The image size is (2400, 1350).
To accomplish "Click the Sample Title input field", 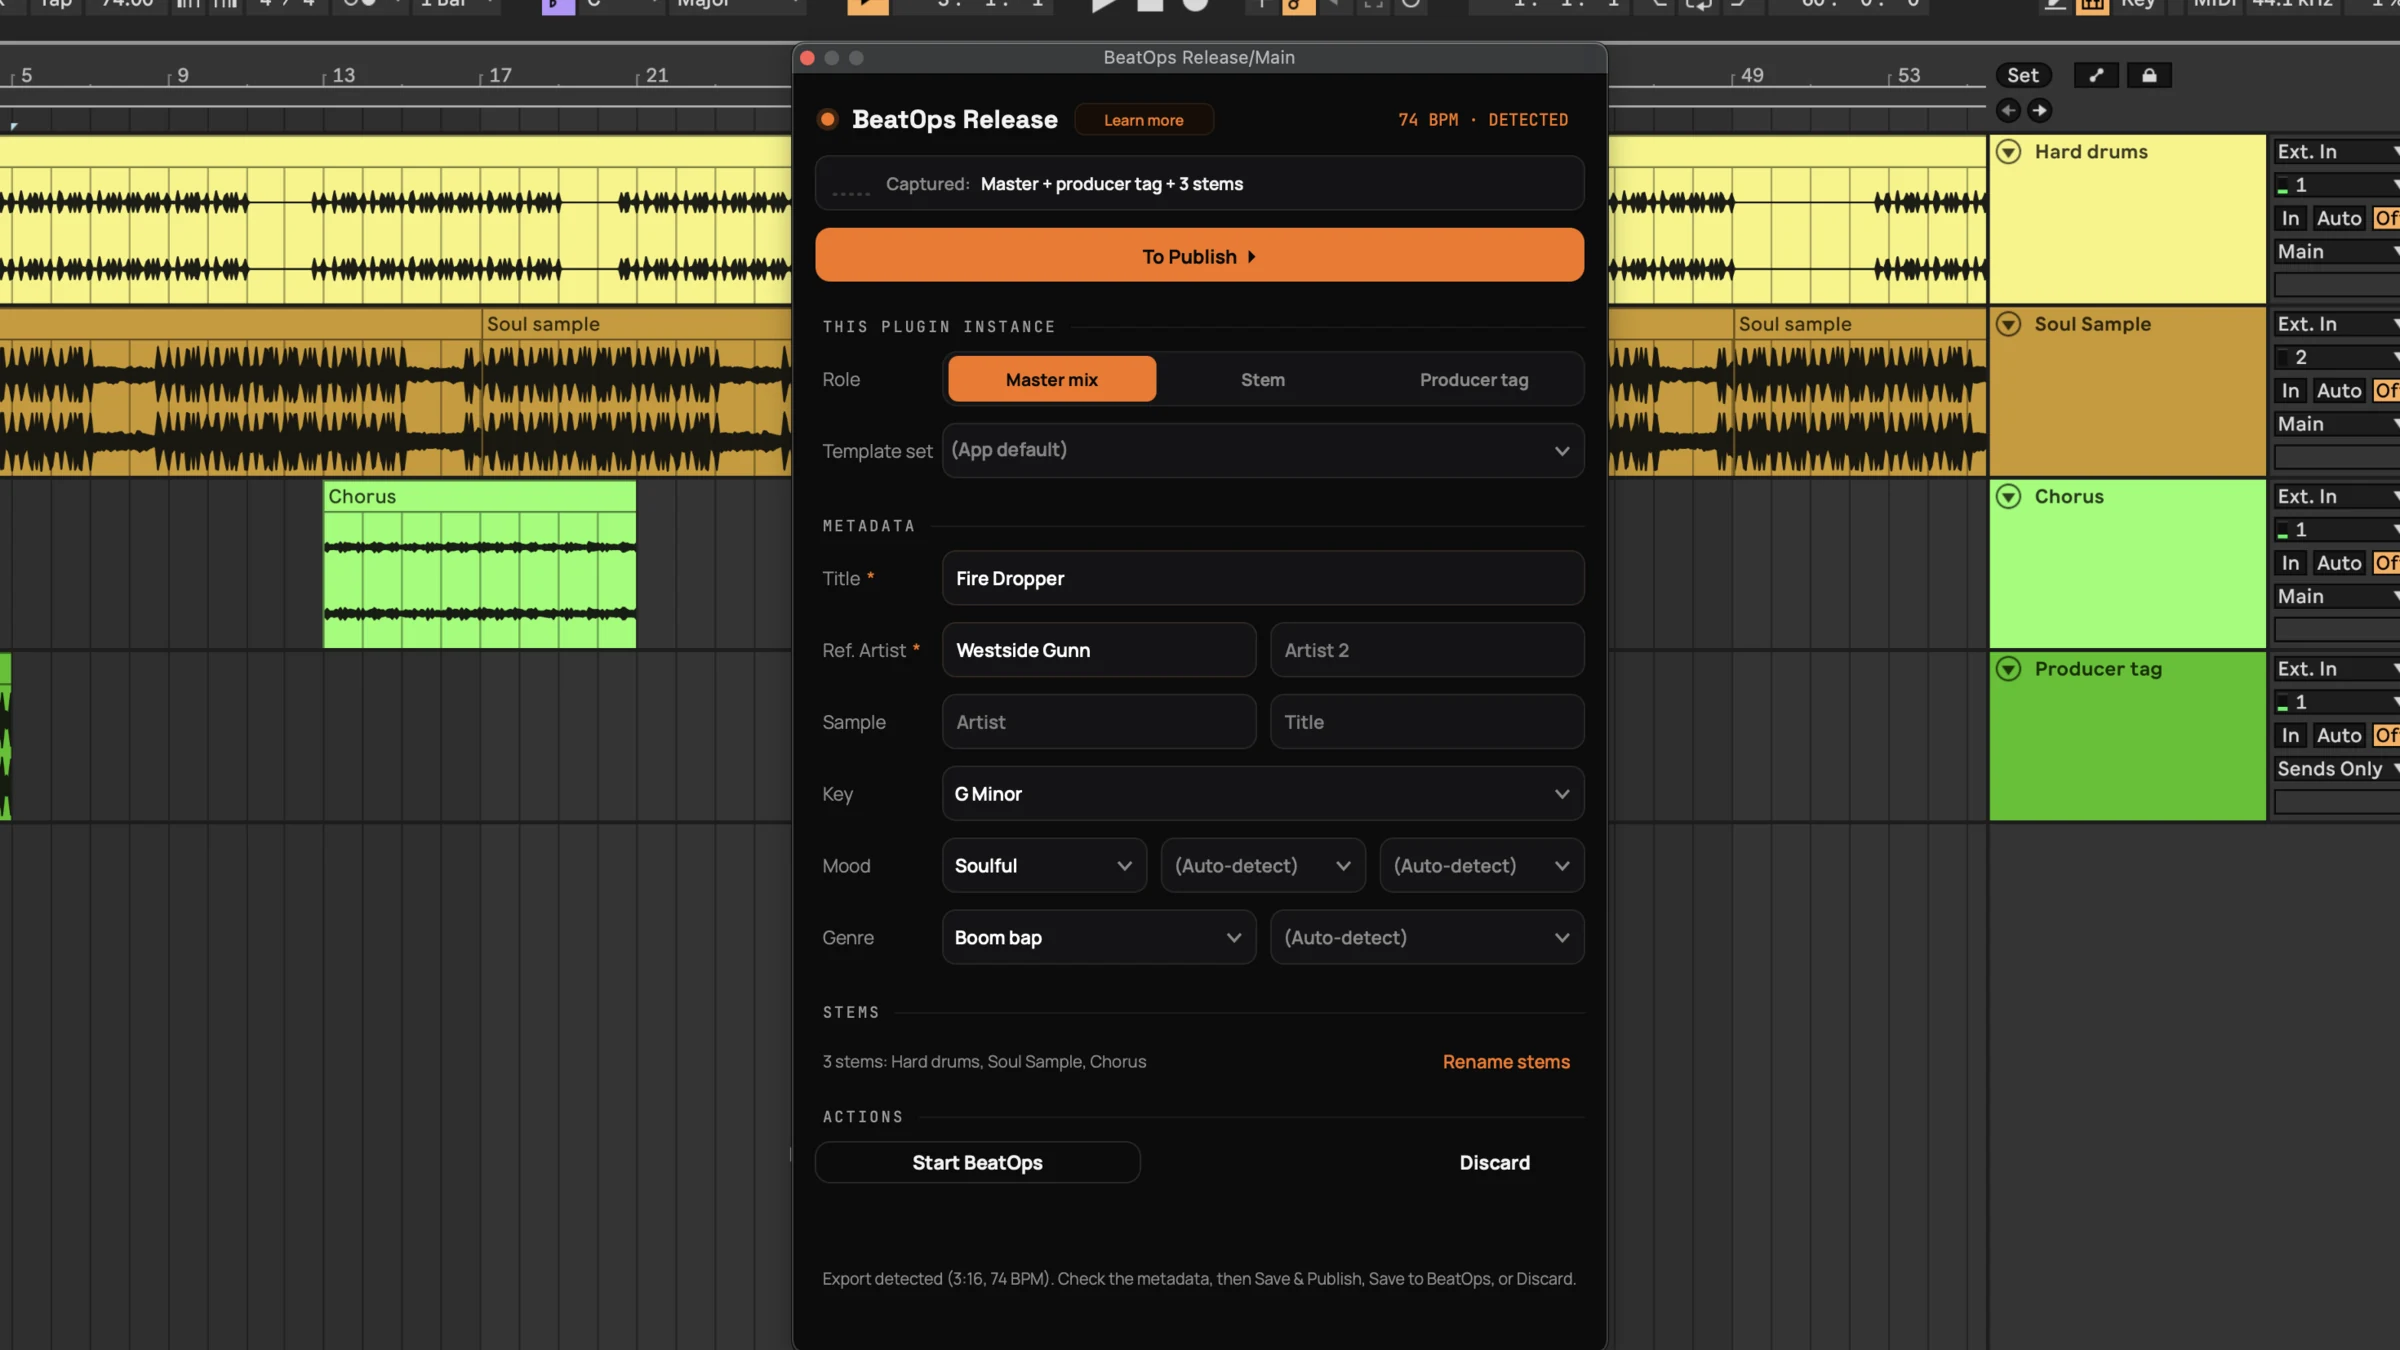I will [x=1427, y=723].
